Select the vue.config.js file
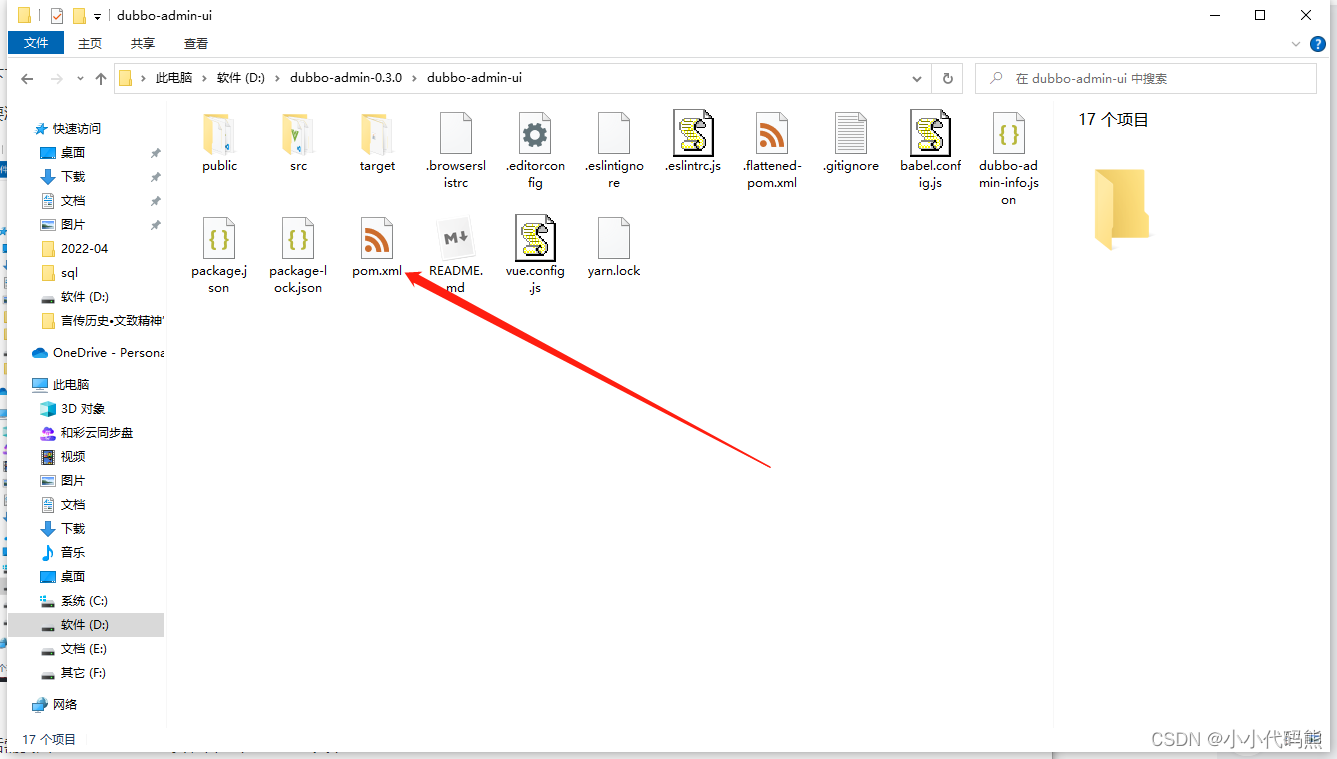1337x759 pixels. [x=535, y=255]
